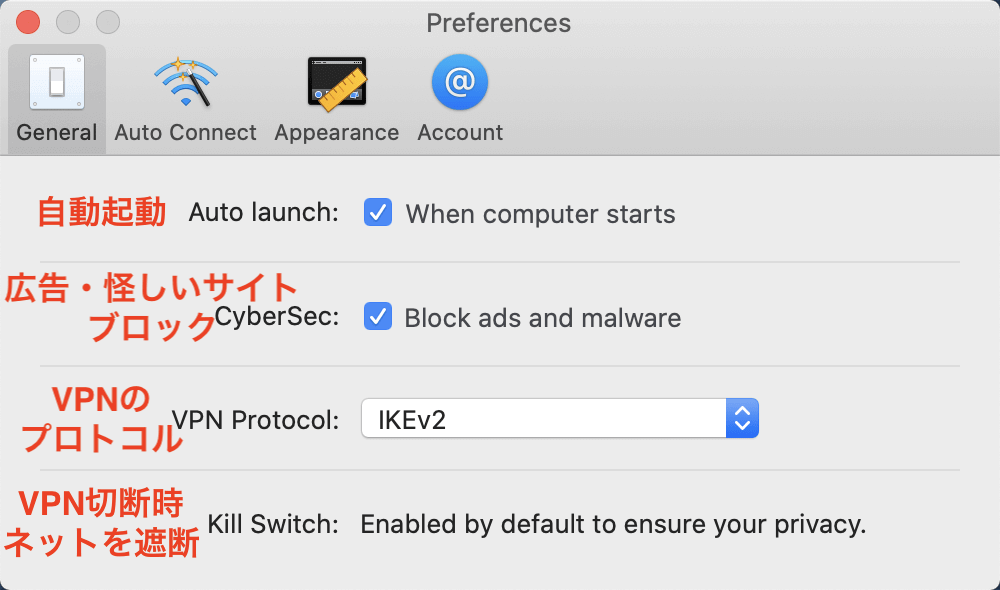
Task: Click the gray minimize window button
Action: pos(68,22)
